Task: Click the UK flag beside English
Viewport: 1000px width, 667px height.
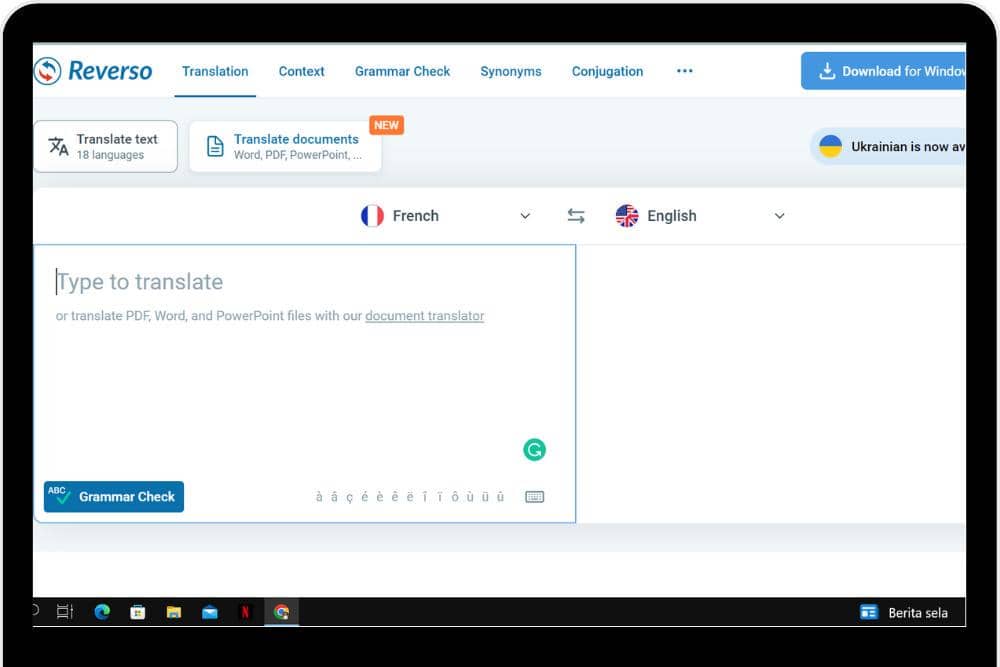Action: pos(627,216)
